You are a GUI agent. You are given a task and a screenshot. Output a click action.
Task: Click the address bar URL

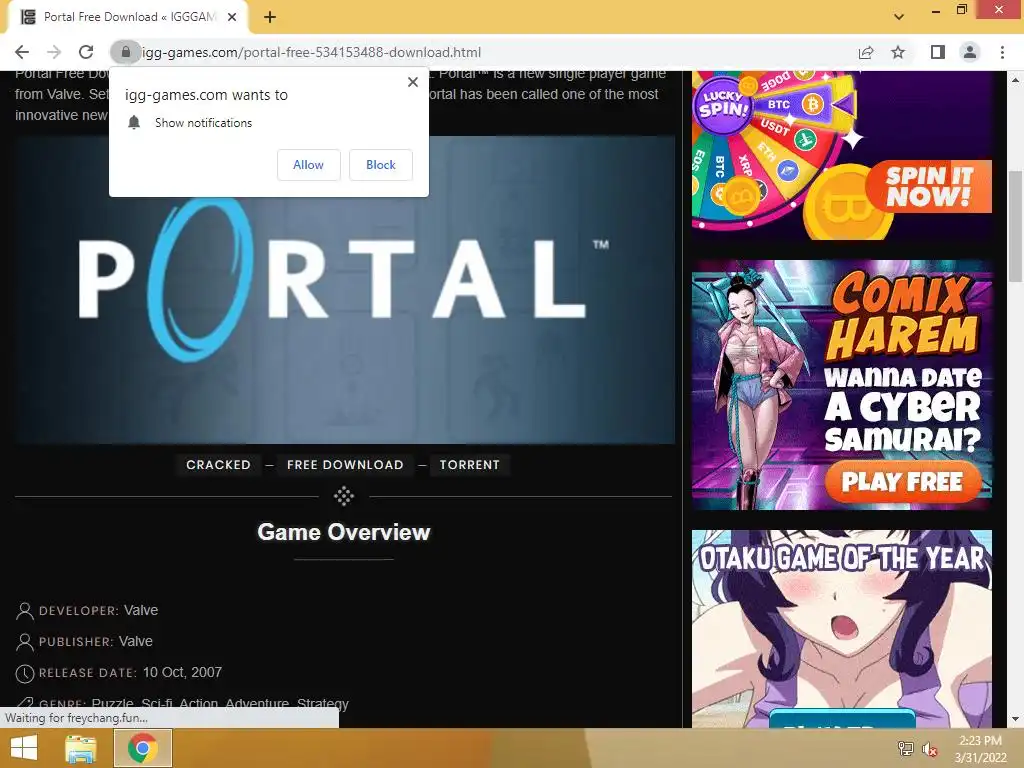coord(312,52)
